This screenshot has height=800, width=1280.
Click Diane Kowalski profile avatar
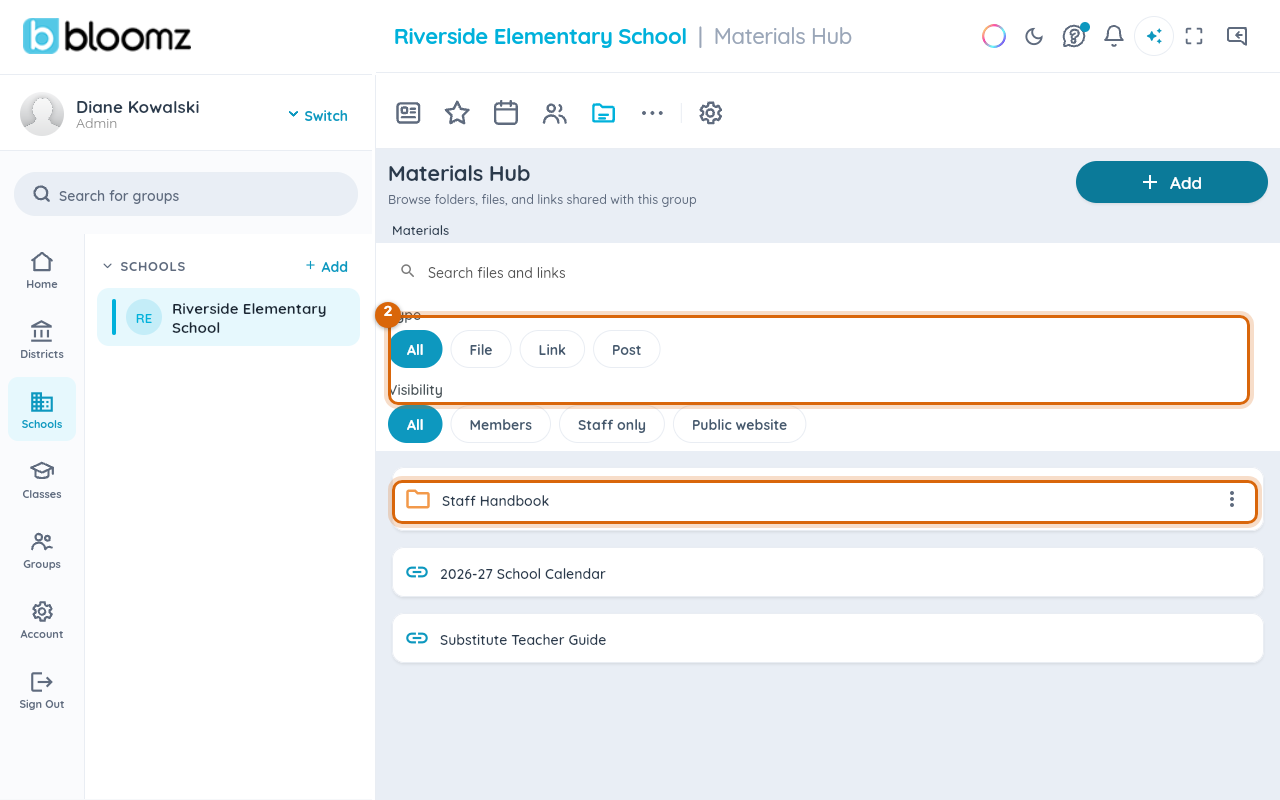(x=42, y=114)
